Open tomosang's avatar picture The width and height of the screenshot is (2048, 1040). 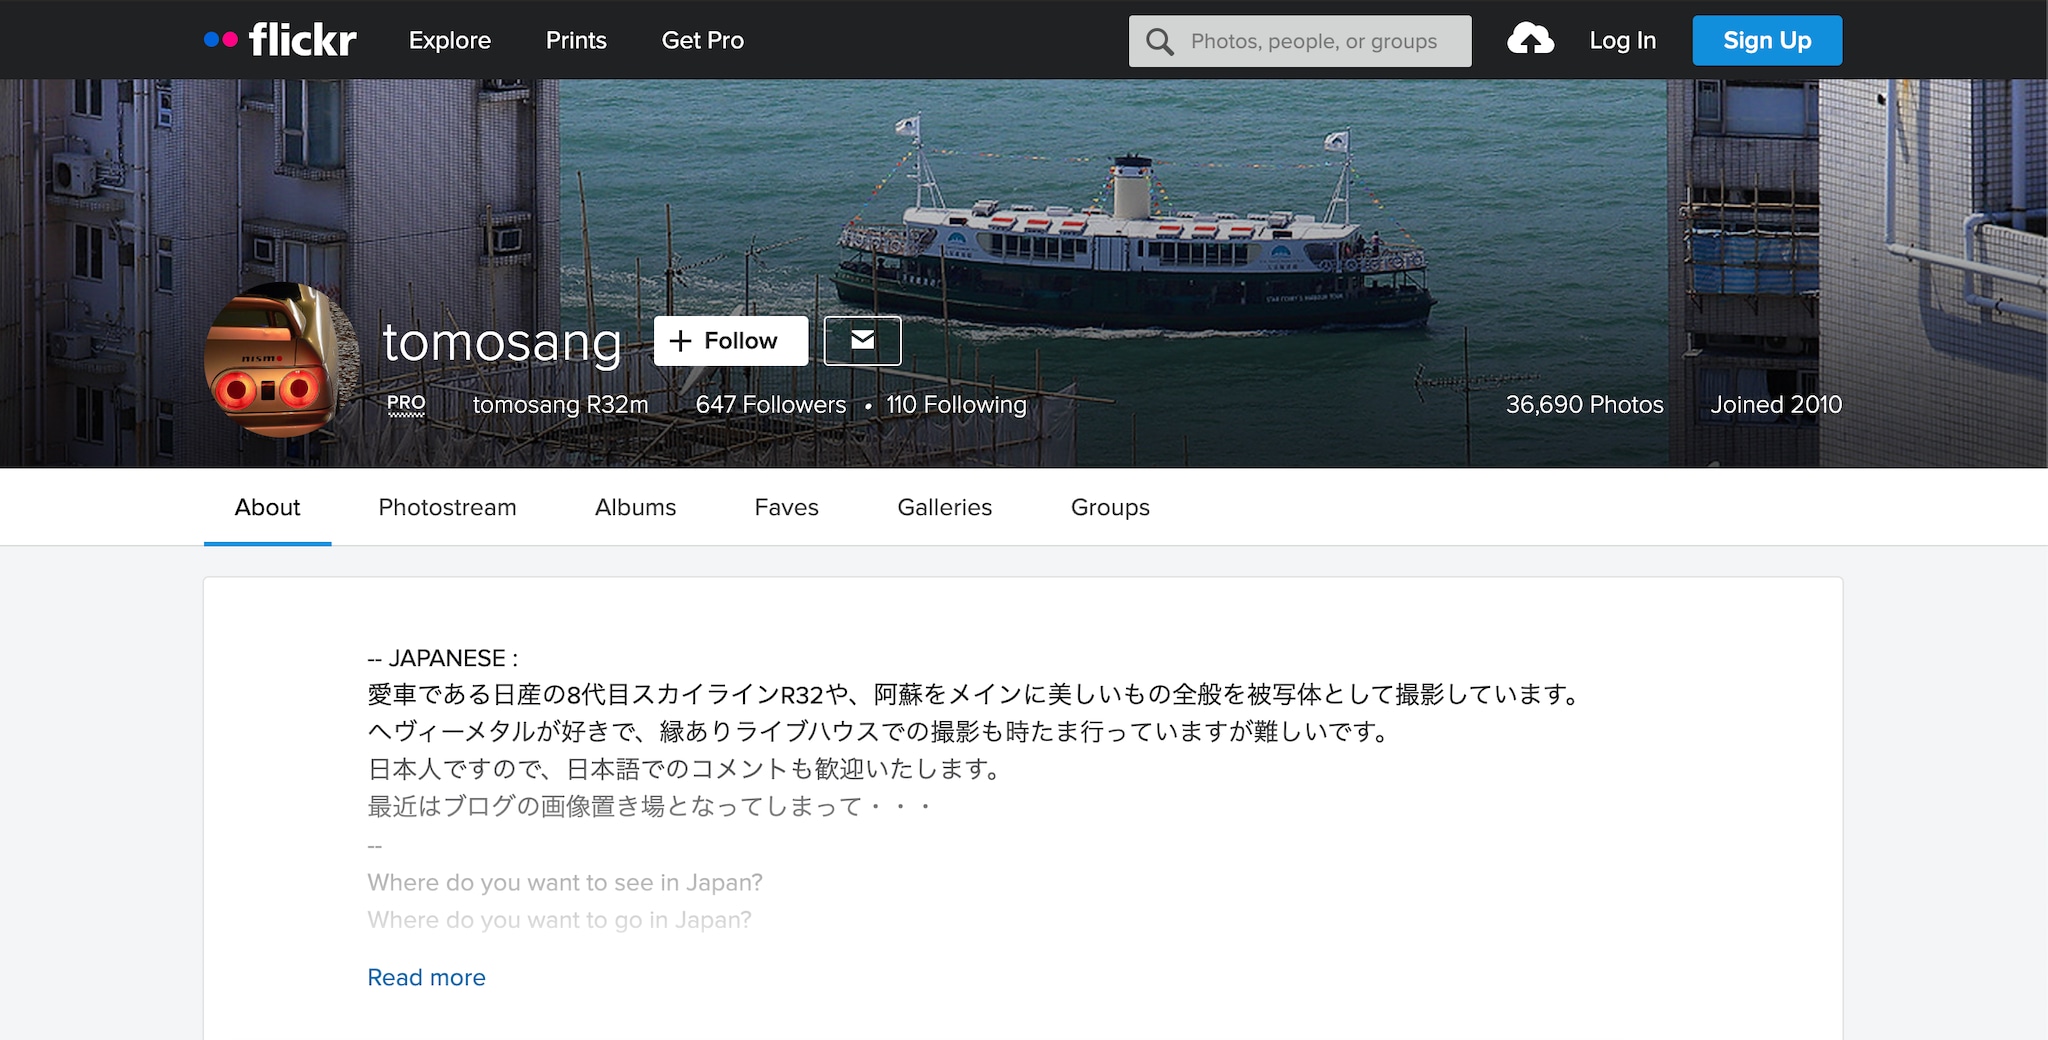(282, 360)
